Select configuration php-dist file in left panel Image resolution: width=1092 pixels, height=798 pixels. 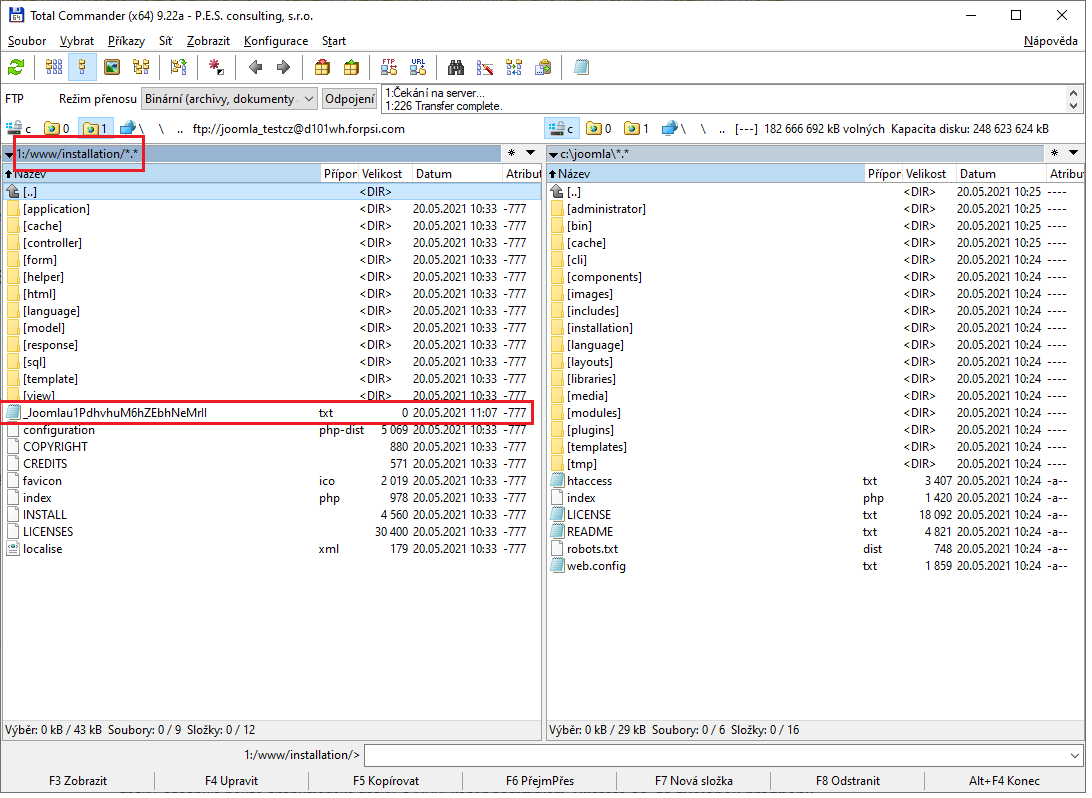[x=272, y=430]
